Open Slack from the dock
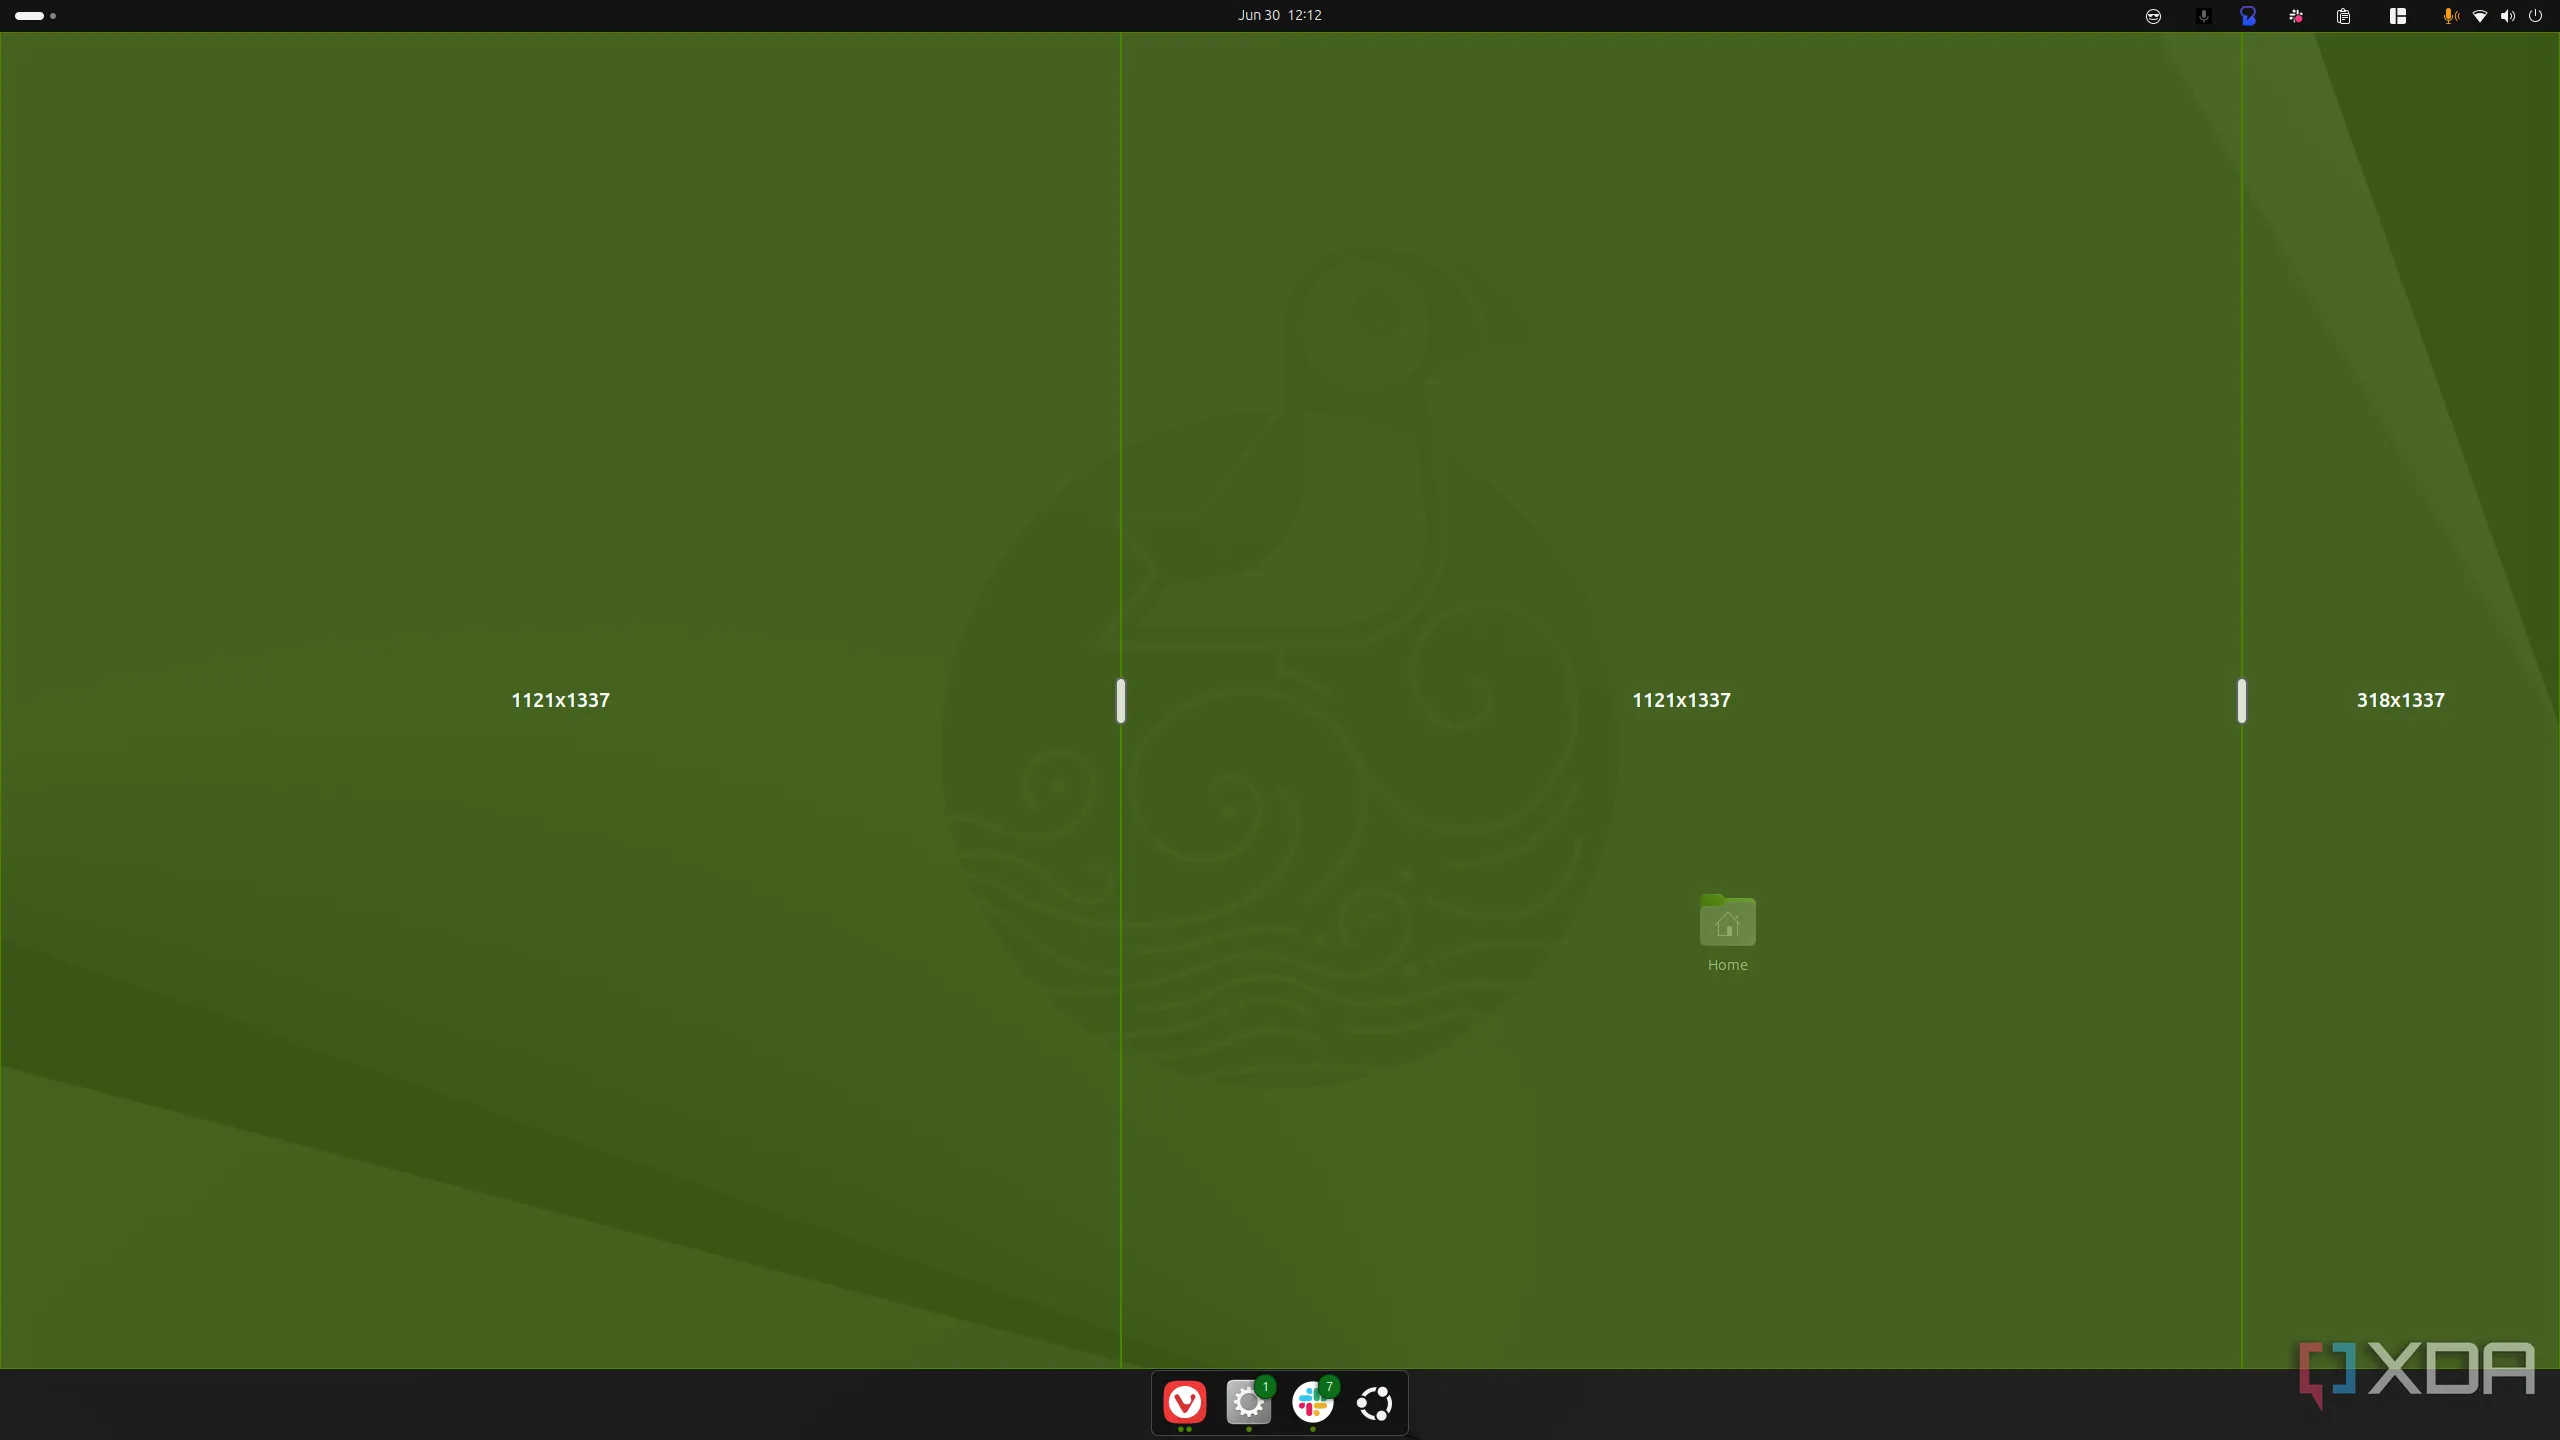Viewport: 2560px width, 1440px height. (x=1312, y=1402)
